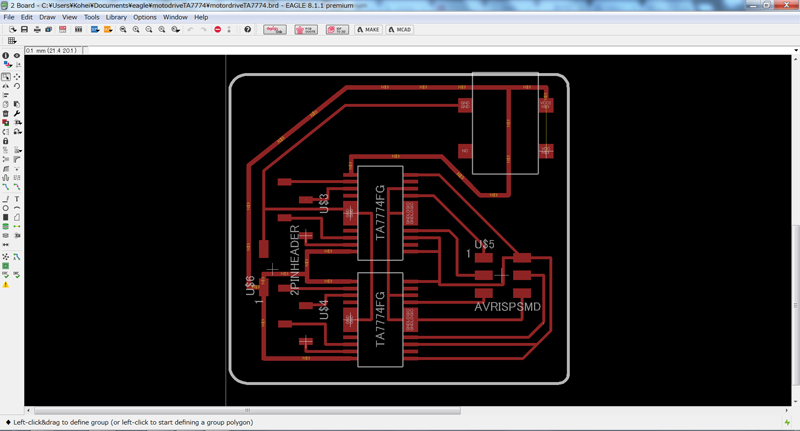The width and height of the screenshot is (800, 431).
Task: Open the Help question mark icon
Action: [x=247, y=30]
